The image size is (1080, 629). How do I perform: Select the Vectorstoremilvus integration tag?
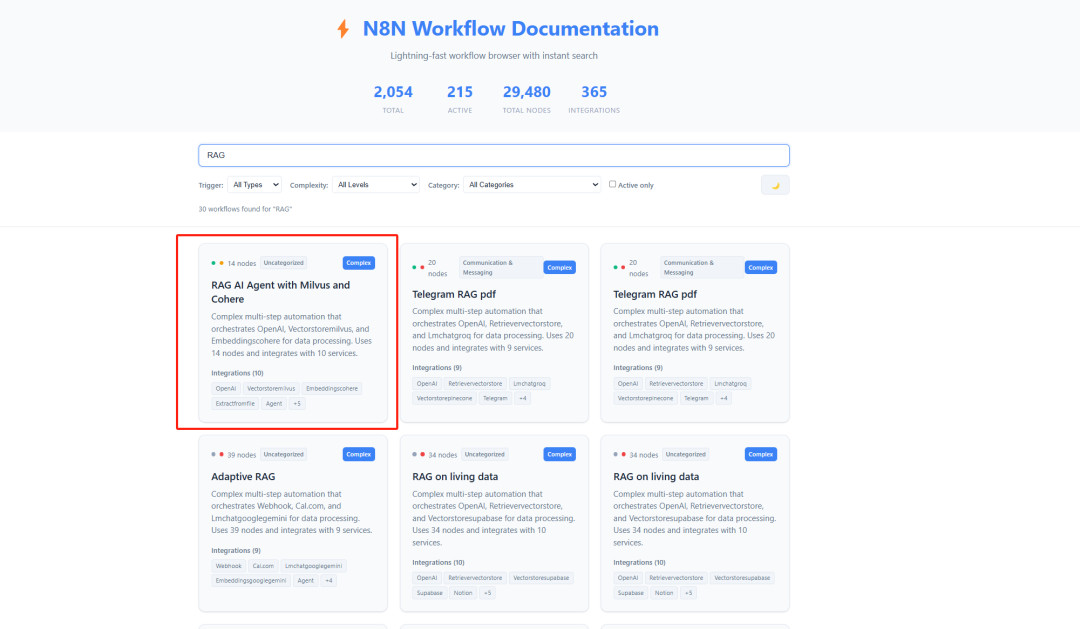(271, 389)
